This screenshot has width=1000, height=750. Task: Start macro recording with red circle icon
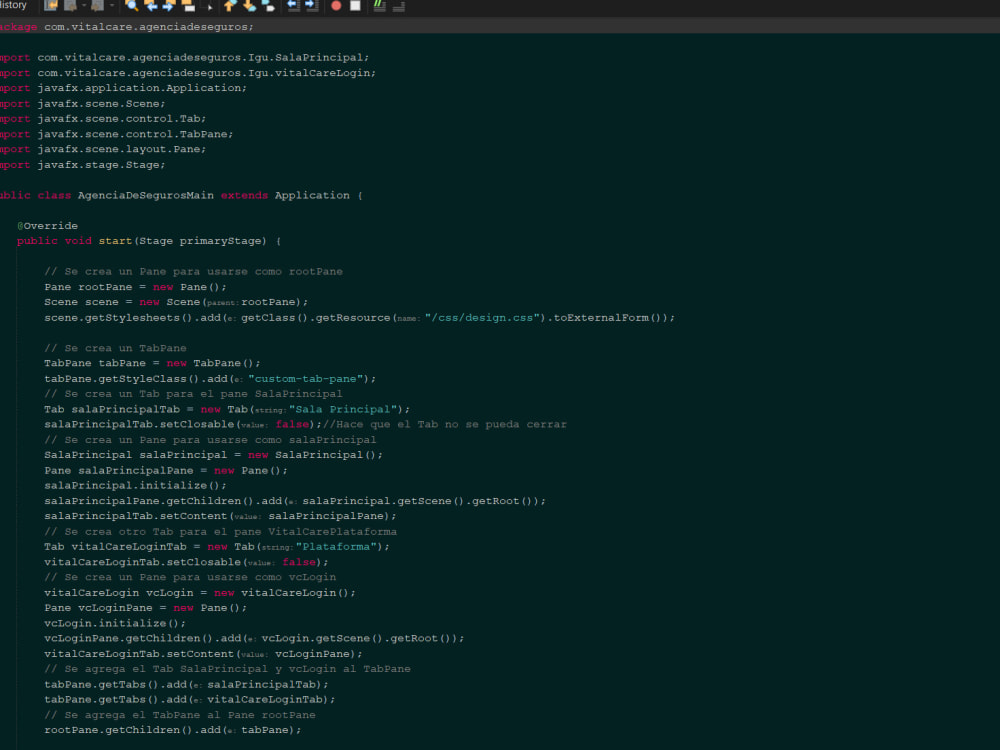click(x=335, y=7)
